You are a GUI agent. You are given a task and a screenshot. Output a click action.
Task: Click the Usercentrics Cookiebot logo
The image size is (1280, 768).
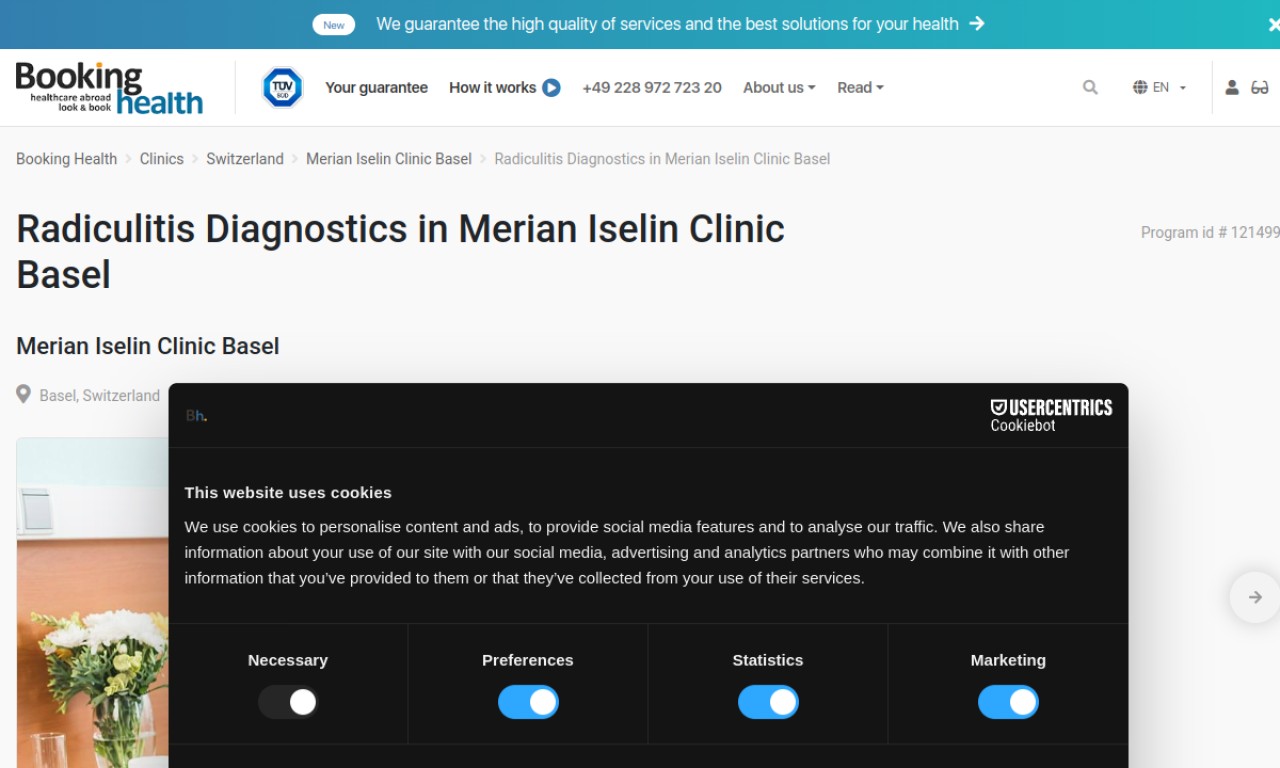coord(1051,415)
